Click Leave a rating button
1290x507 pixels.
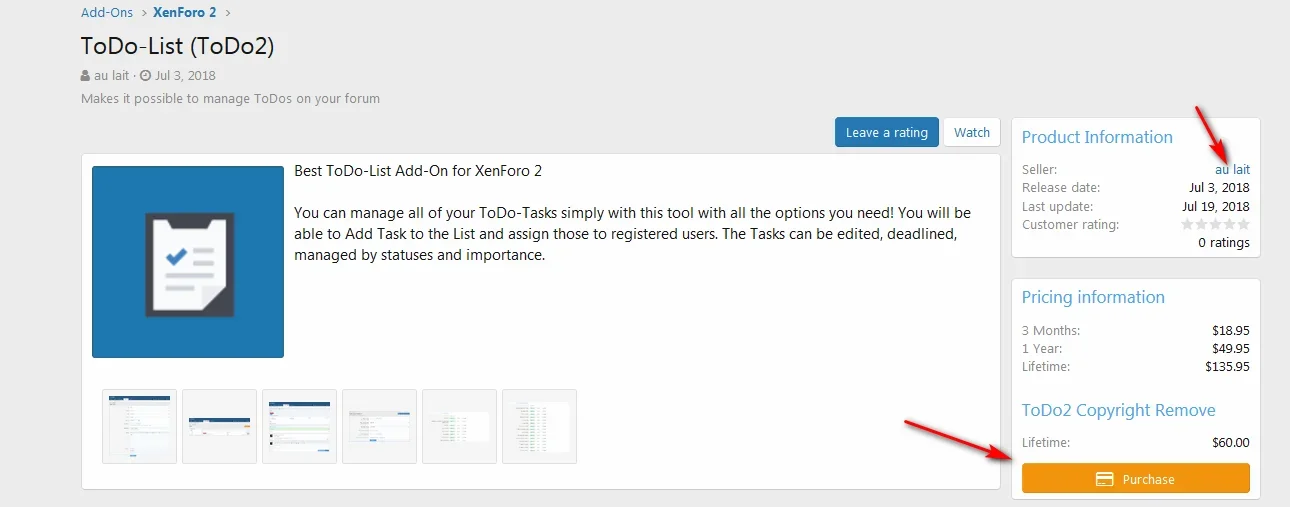coord(887,132)
